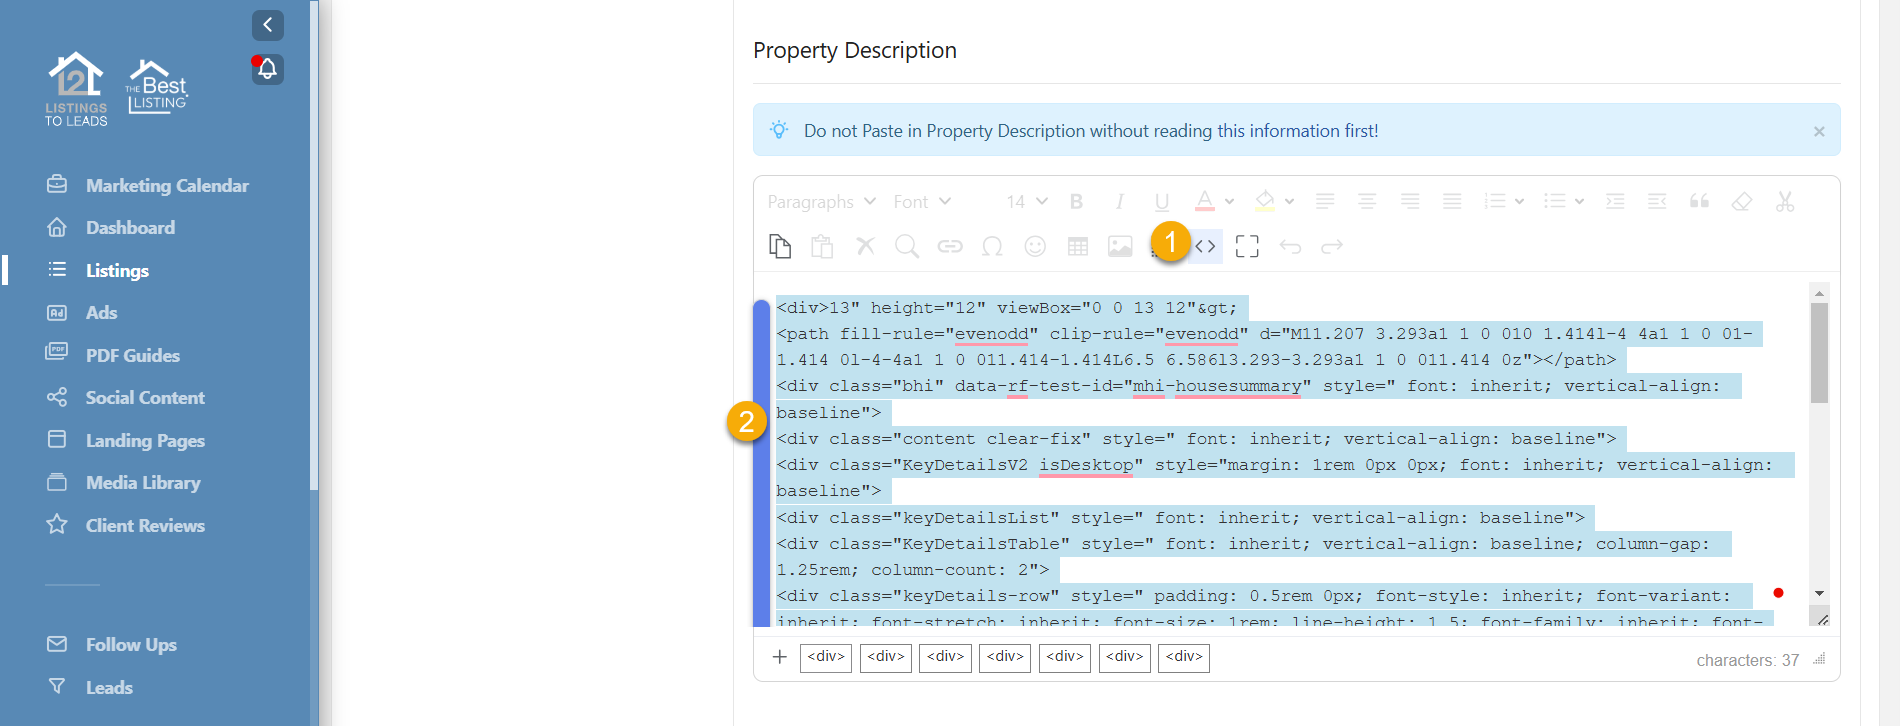Click the emoji smiley icon
Image resolution: width=1900 pixels, height=726 pixels.
(1035, 246)
